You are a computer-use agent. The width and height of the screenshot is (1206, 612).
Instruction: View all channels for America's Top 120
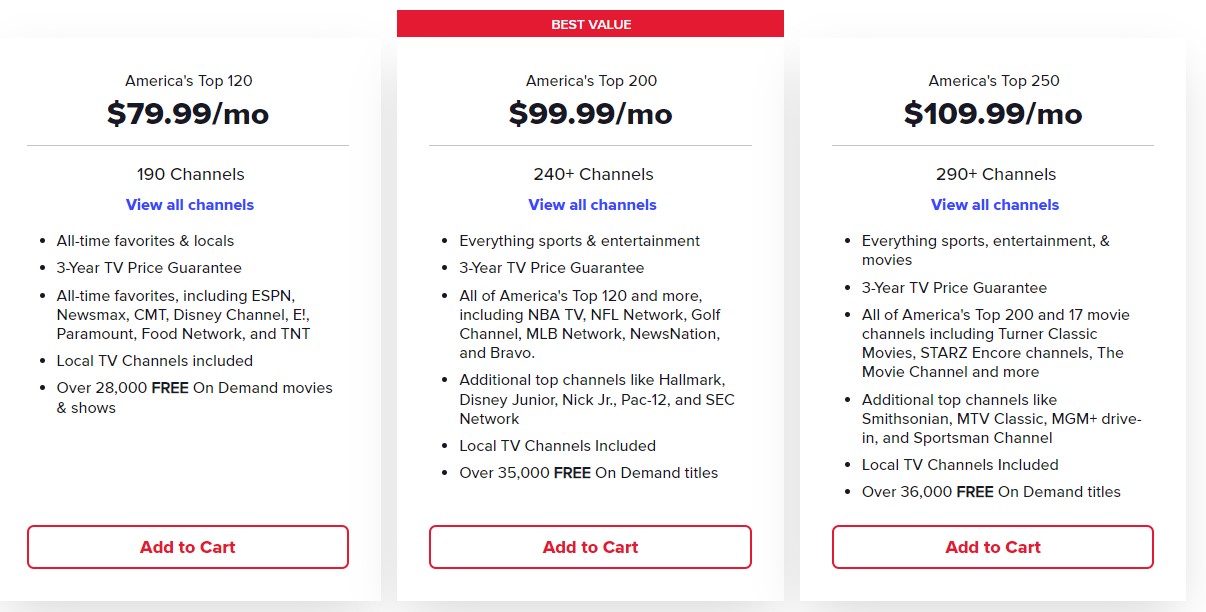[190, 205]
